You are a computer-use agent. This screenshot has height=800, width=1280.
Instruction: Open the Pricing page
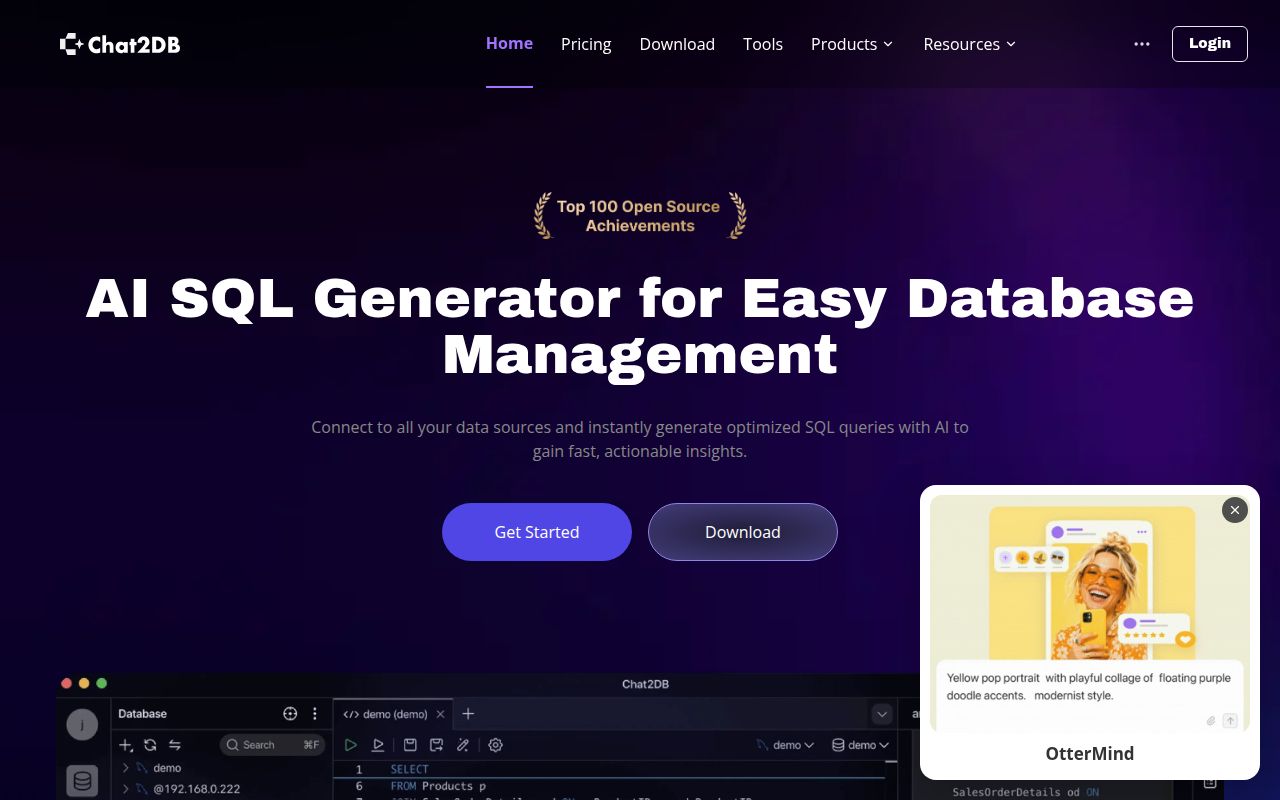click(586, 44)
